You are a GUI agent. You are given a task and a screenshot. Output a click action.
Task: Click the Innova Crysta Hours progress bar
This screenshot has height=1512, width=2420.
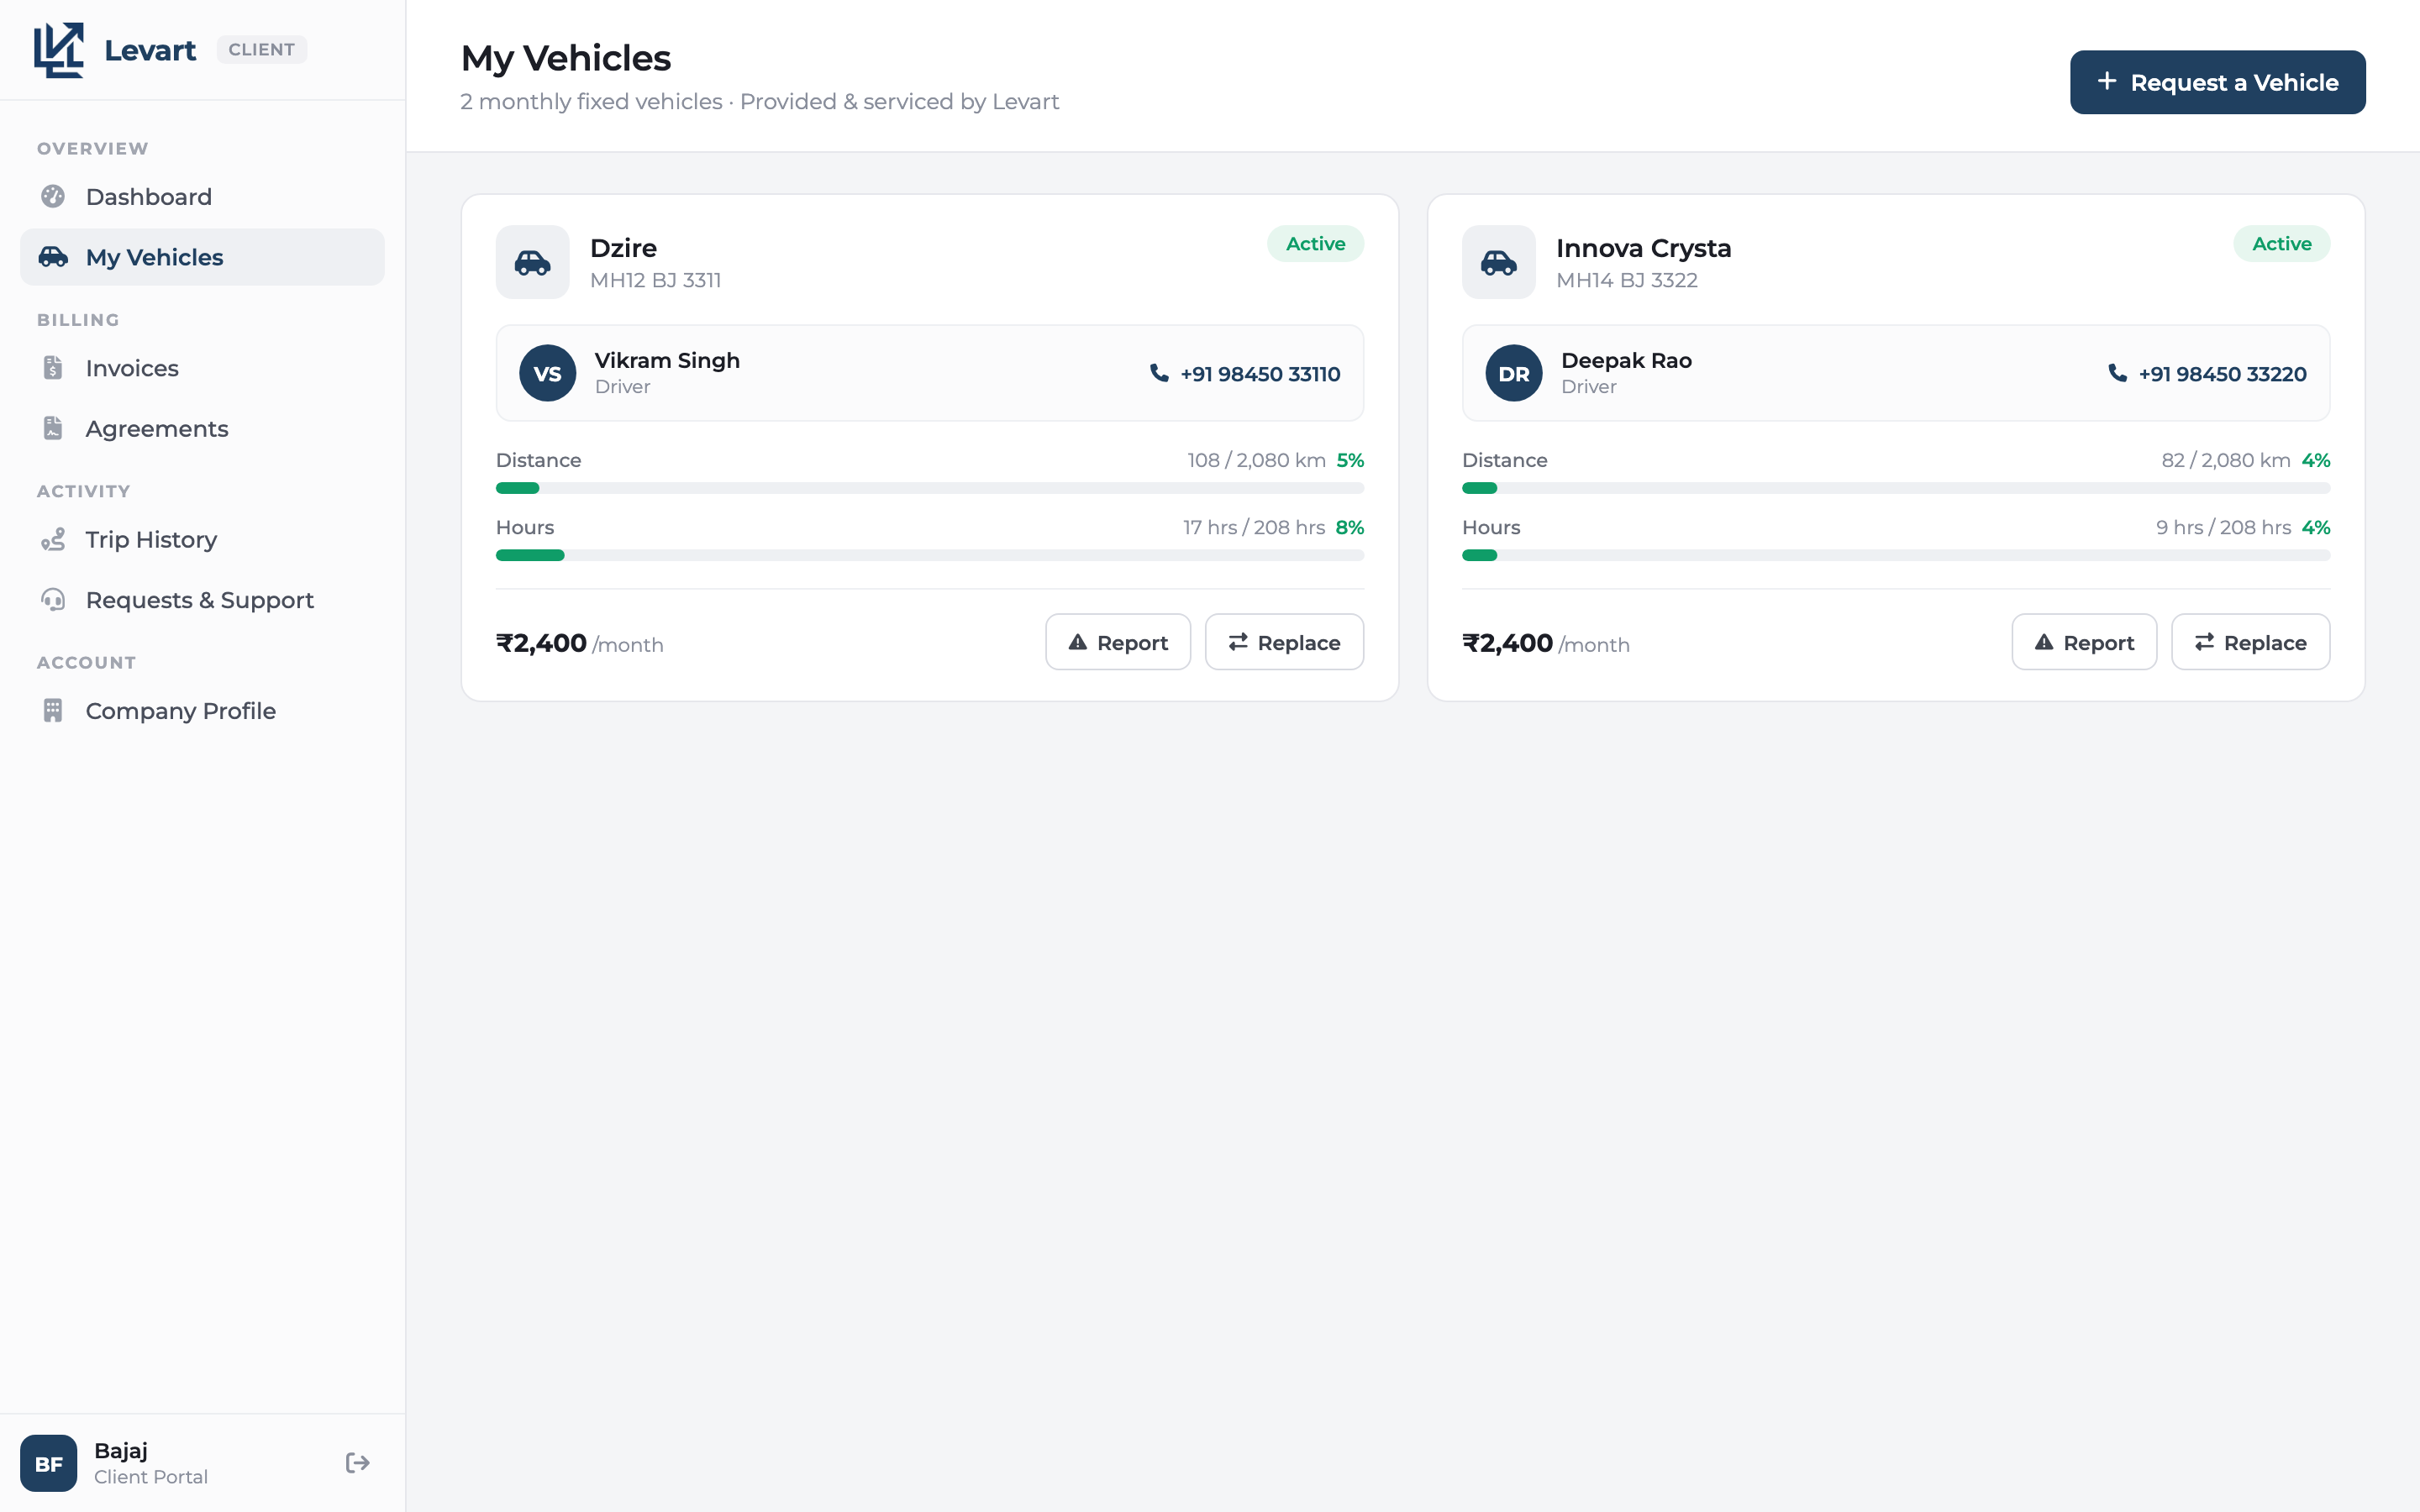(1896, 555)
